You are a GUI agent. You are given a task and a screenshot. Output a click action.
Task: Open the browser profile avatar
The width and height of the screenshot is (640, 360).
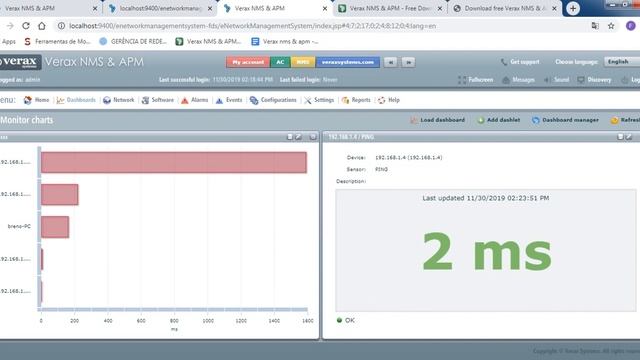point(631,26)
